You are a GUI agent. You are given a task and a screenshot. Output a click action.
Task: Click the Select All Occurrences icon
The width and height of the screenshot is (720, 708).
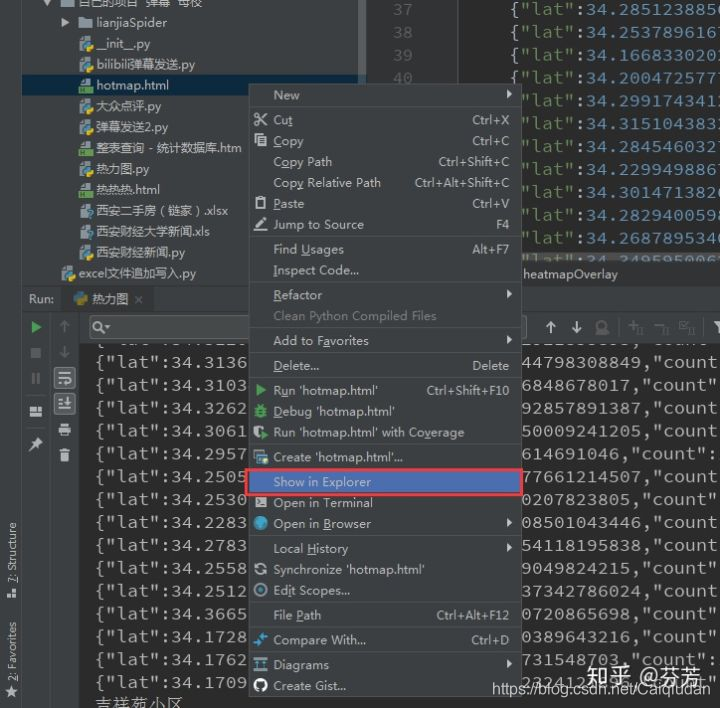[687, 327]
